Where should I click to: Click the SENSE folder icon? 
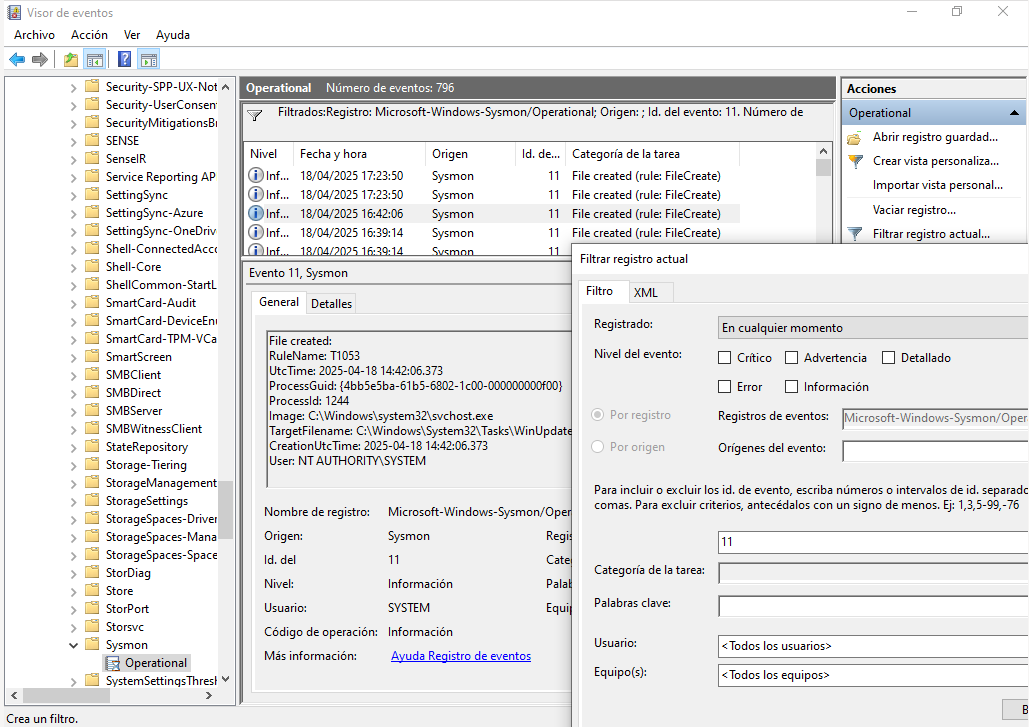click(x=93, y=140)
